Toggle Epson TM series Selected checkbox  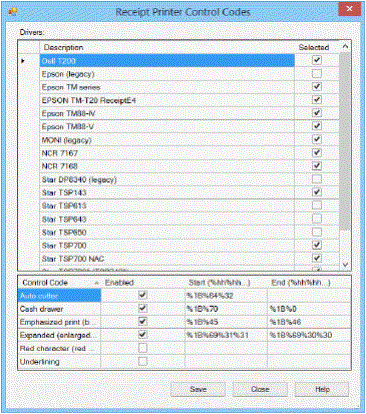317,87
